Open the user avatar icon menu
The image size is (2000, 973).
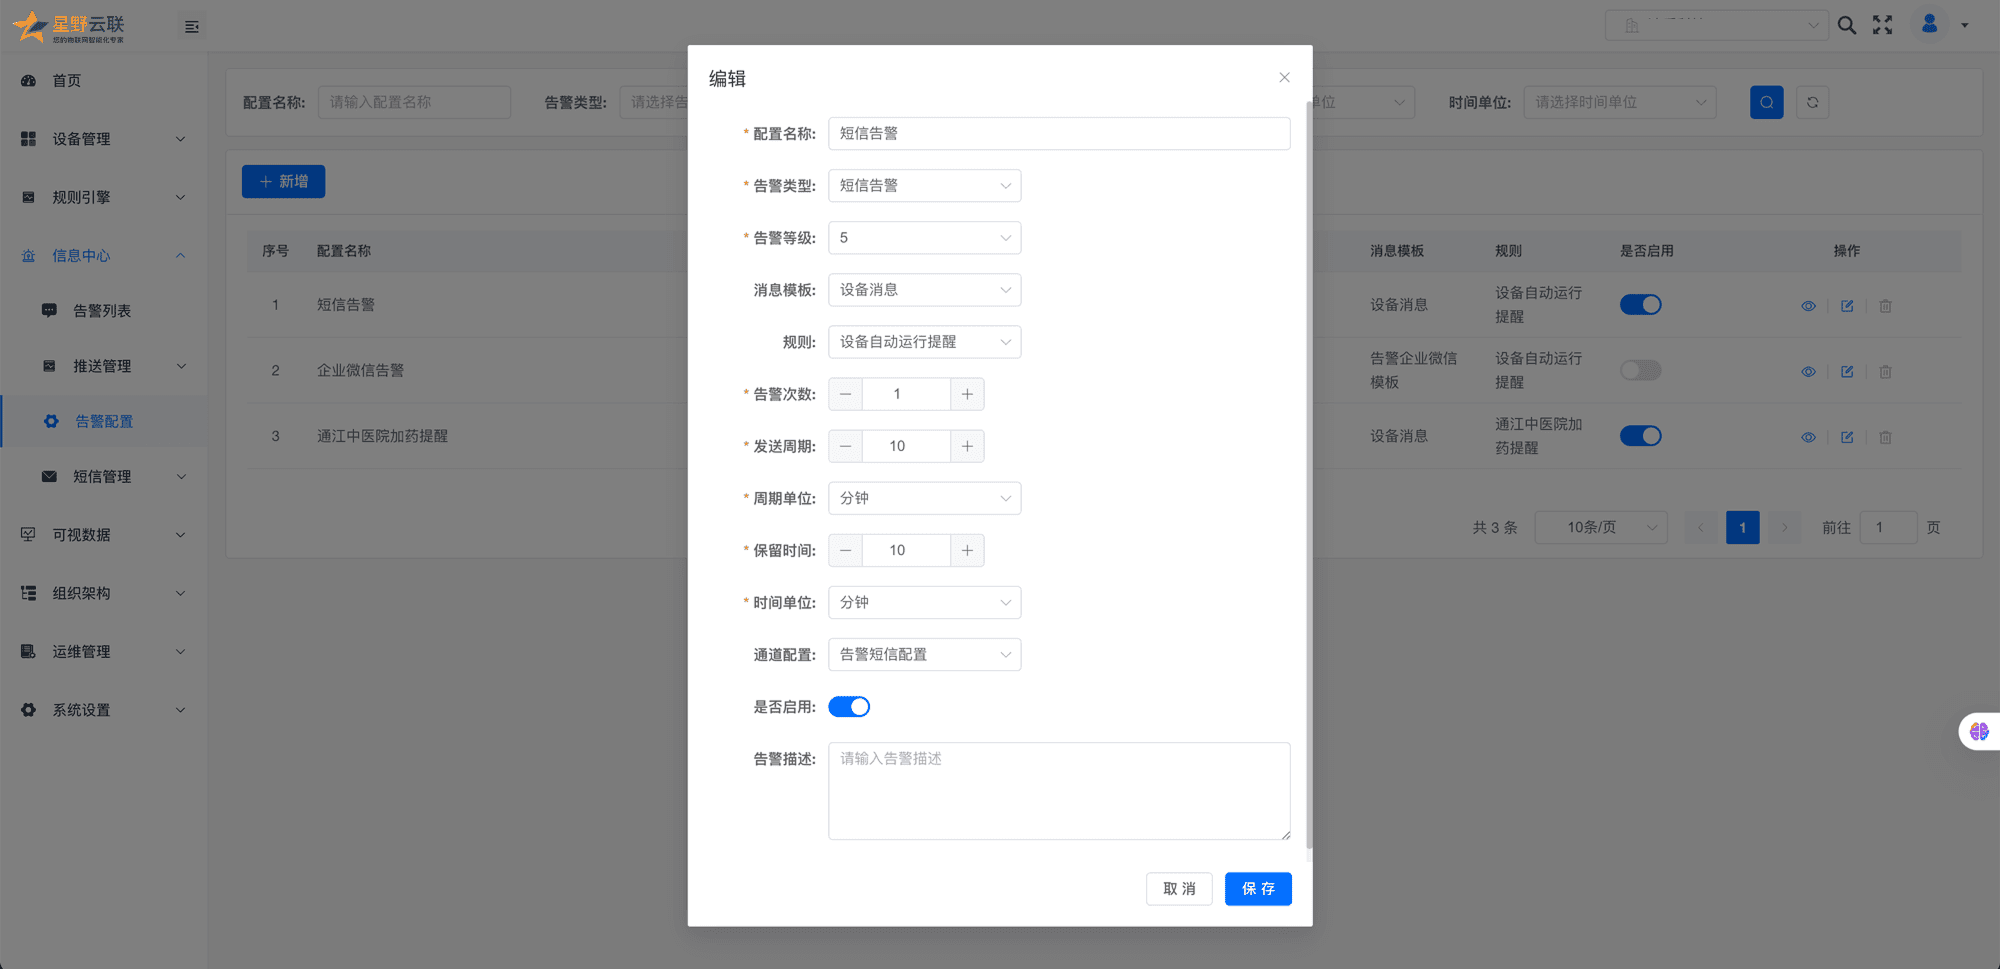pos(1929,24)
